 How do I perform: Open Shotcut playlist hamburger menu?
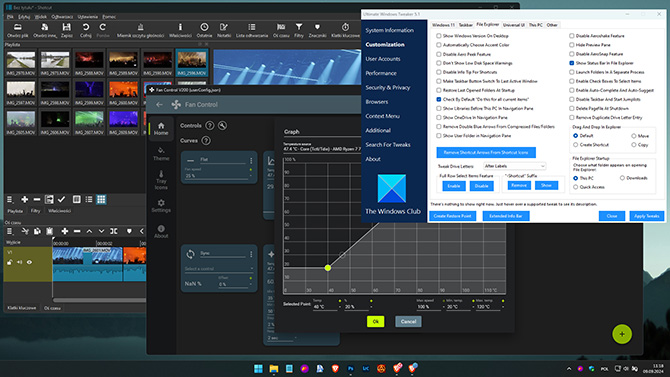click(x=10, y=199)
